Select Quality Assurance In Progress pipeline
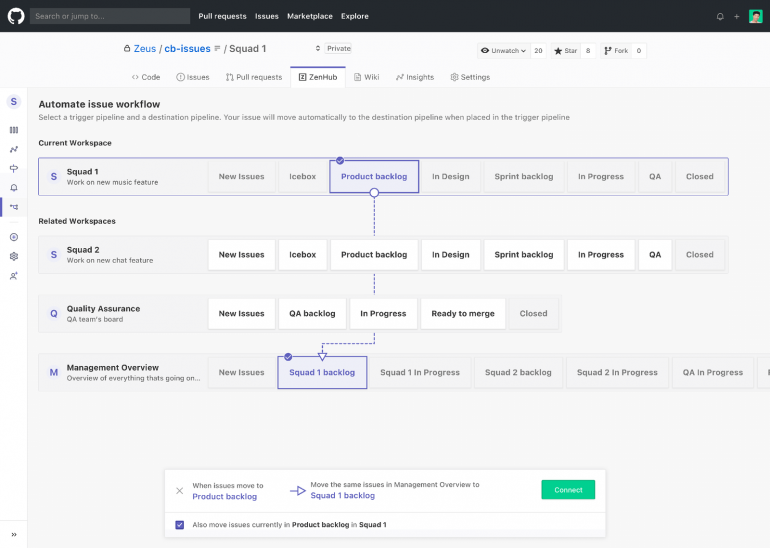 click(383, 313)
